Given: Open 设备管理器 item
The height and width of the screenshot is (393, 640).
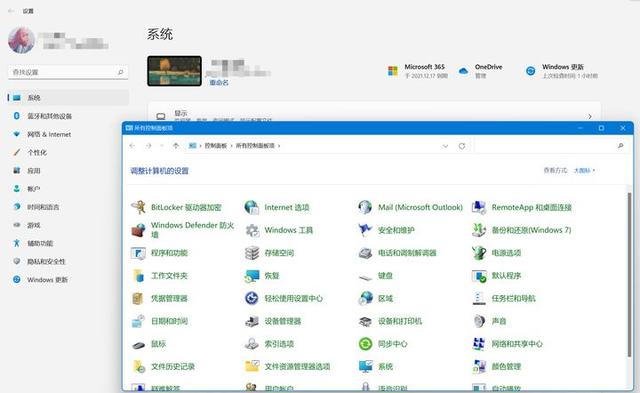Looking at the screenshot, I should point(273,322).
